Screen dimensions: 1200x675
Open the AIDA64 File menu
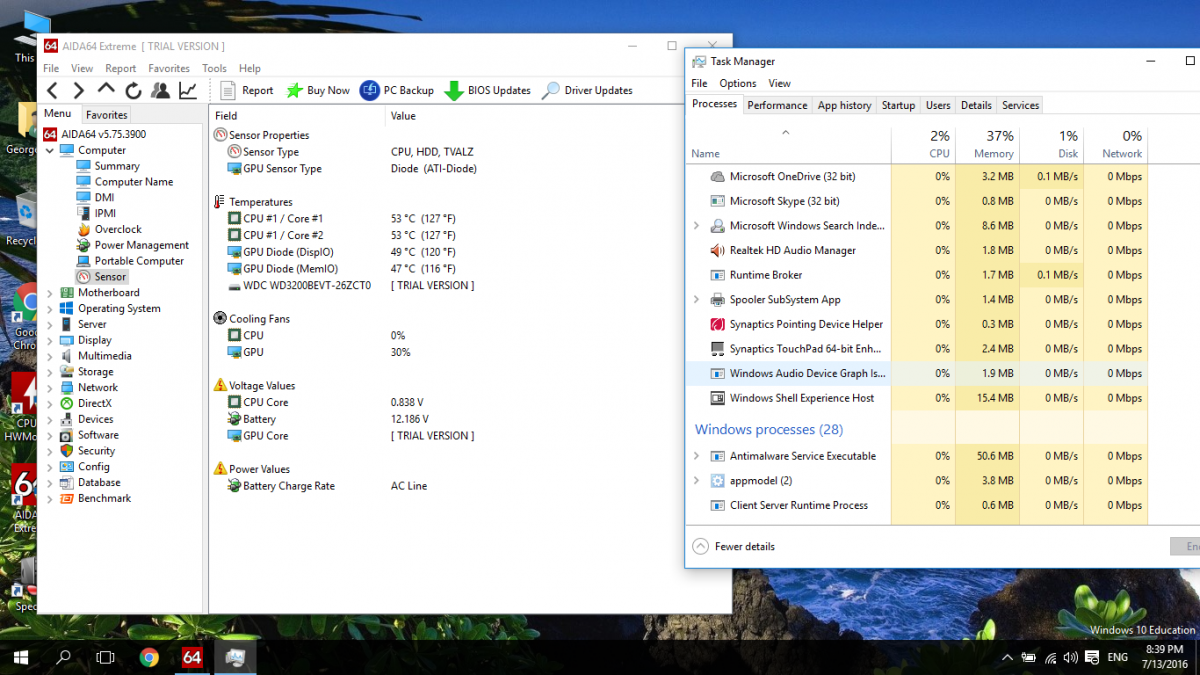coord(51,68)
